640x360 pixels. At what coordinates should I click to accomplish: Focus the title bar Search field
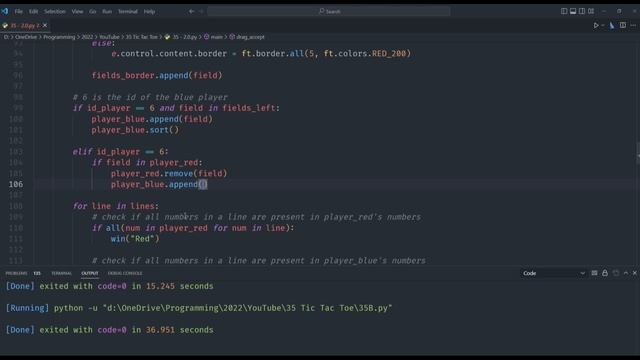click(329, 11)
